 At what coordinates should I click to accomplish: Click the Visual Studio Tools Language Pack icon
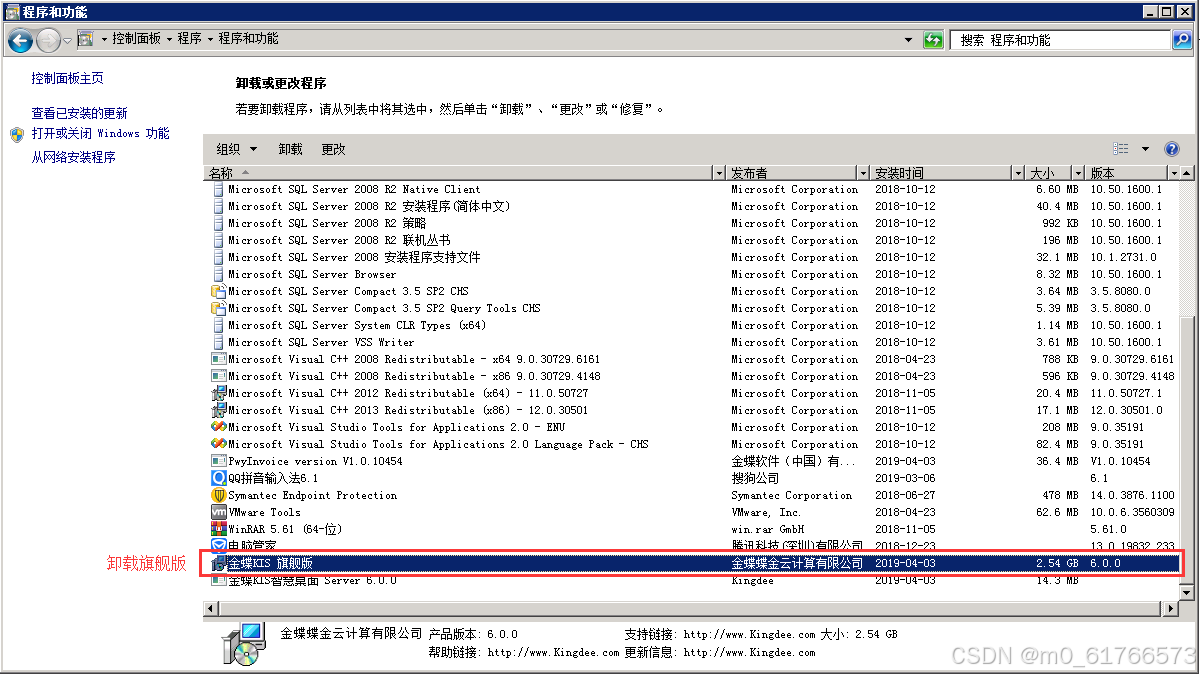(x=219, y=444)
